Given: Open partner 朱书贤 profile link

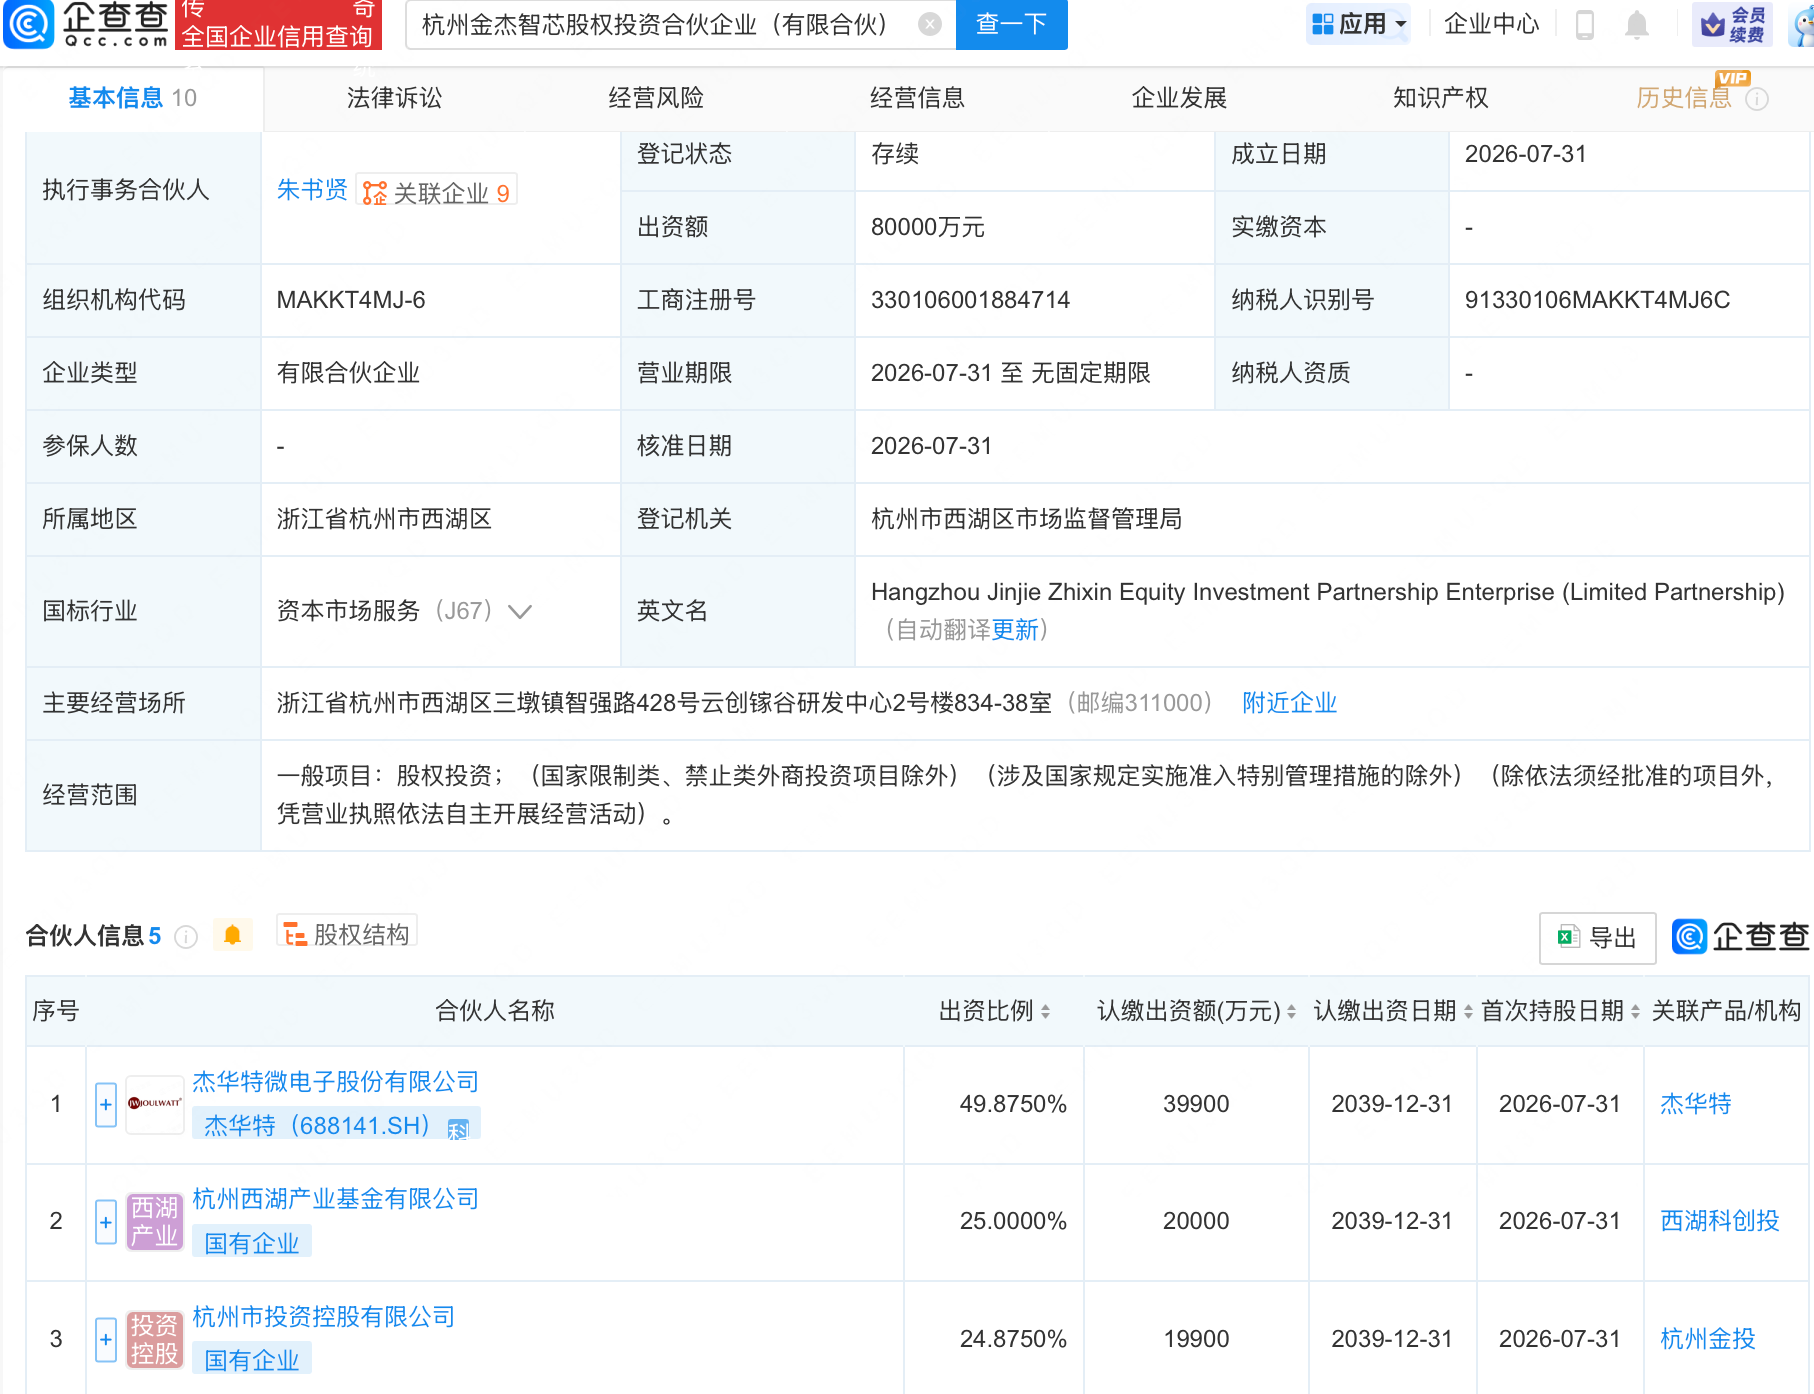Looking at the screenshot, I should coord(312,190).
